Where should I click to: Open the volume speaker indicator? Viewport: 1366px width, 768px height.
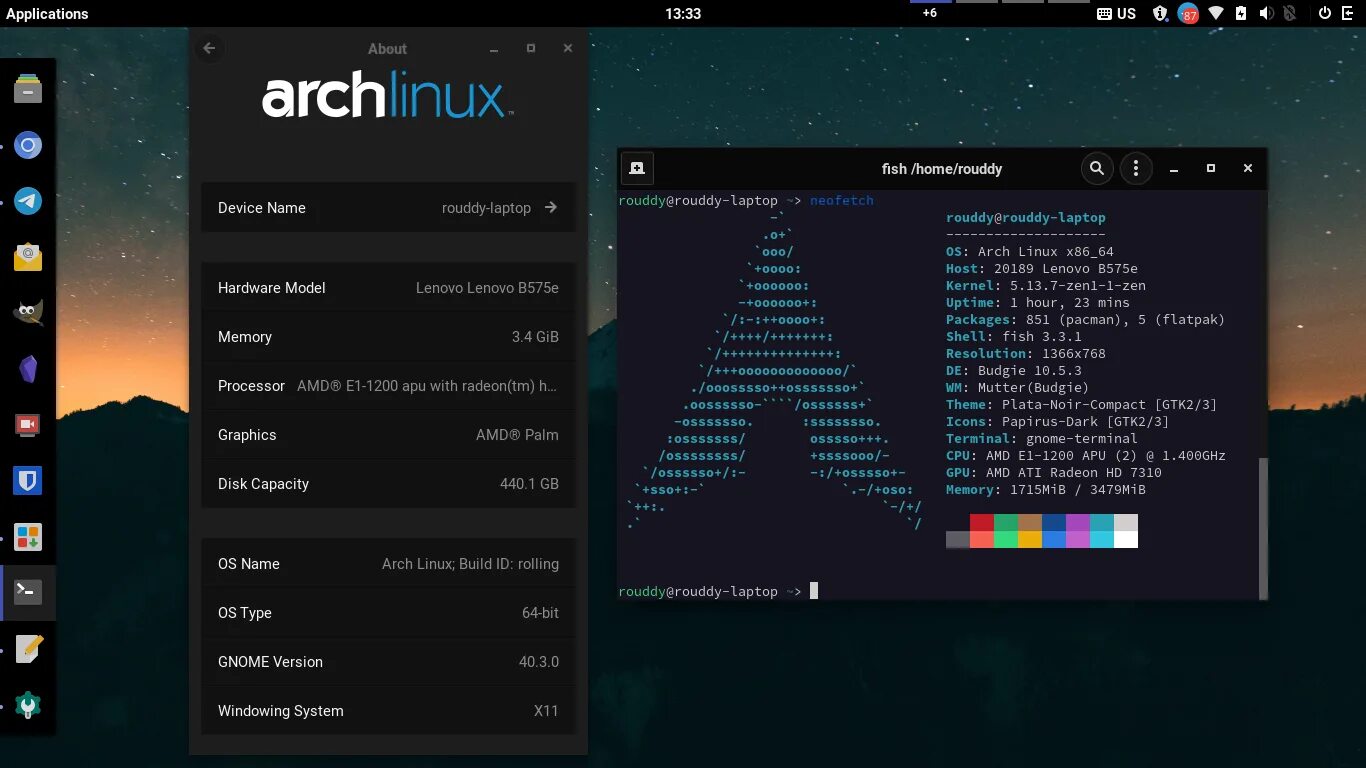1265,13
